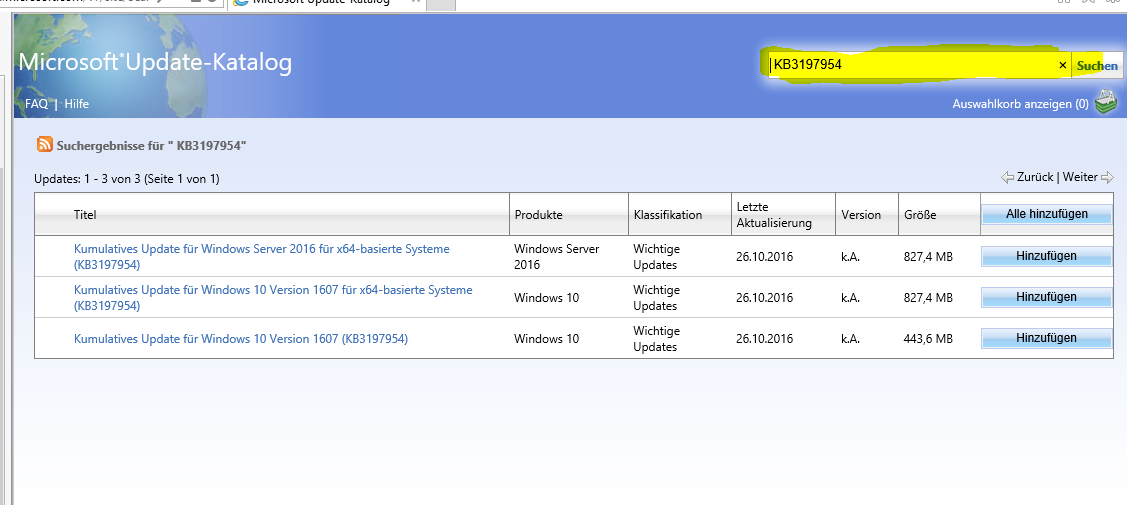Click the RSS feed icon beside Suchergebnisse
The height and width of the screenshot is (505, 1127).
pyautogui.click(x=45, y=144)
